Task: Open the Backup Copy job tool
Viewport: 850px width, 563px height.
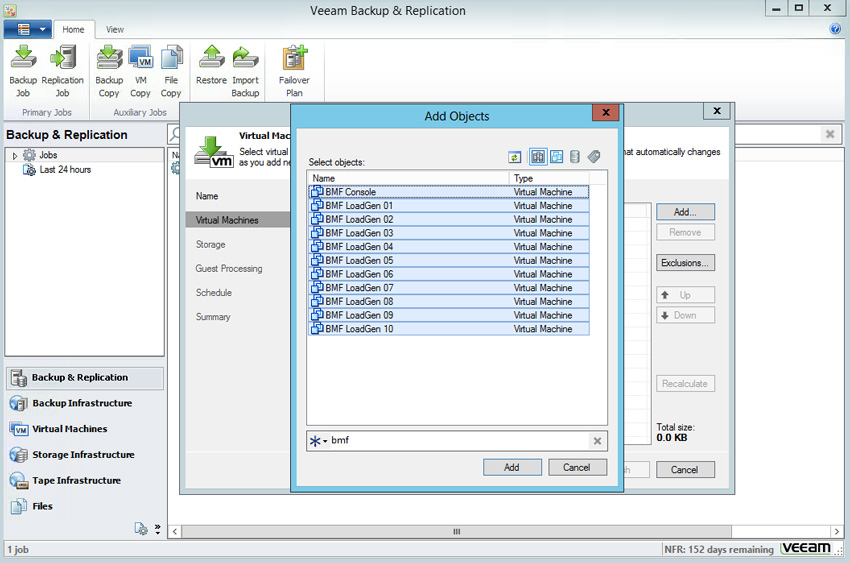Action: (x=109, y=56)
